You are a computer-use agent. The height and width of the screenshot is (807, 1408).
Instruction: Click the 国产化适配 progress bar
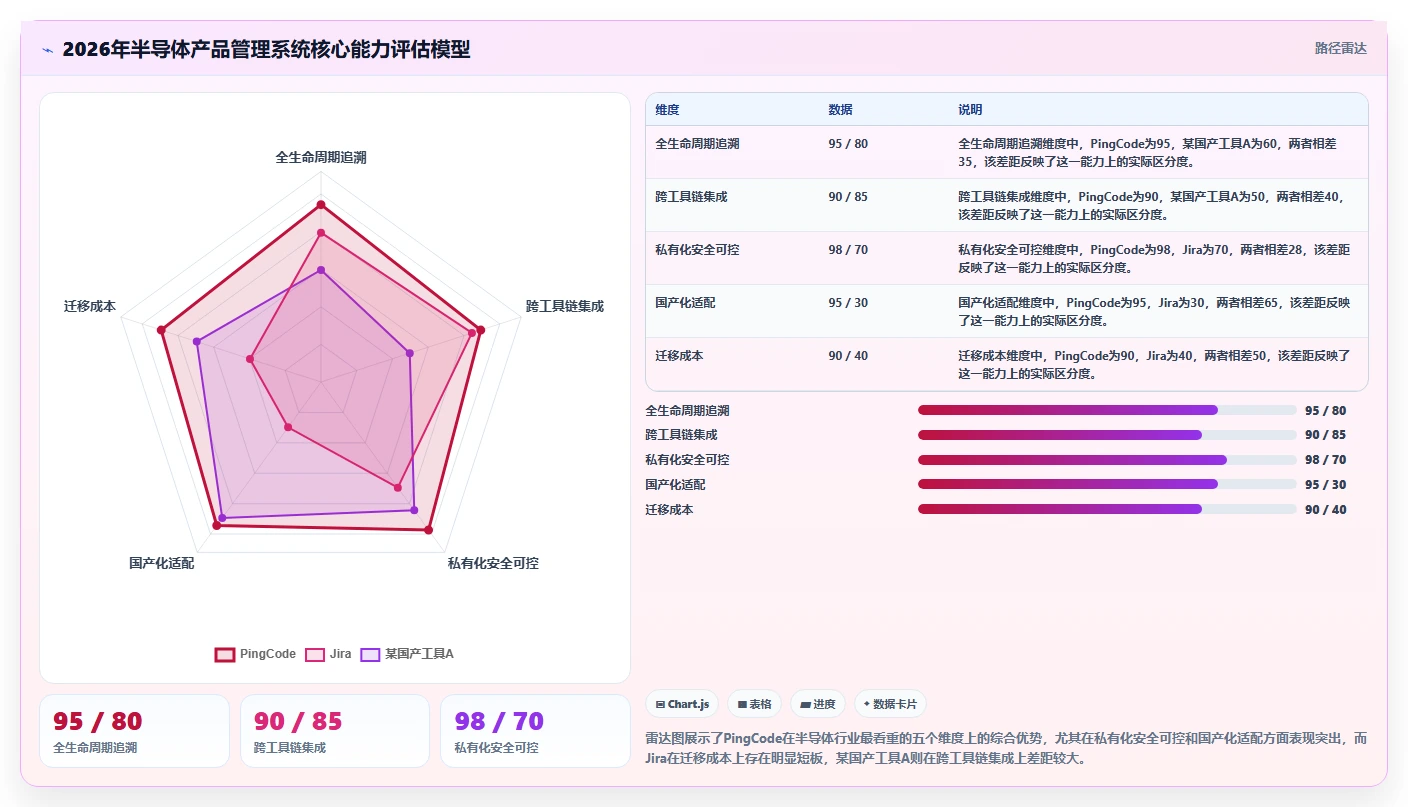(1107, 484)
